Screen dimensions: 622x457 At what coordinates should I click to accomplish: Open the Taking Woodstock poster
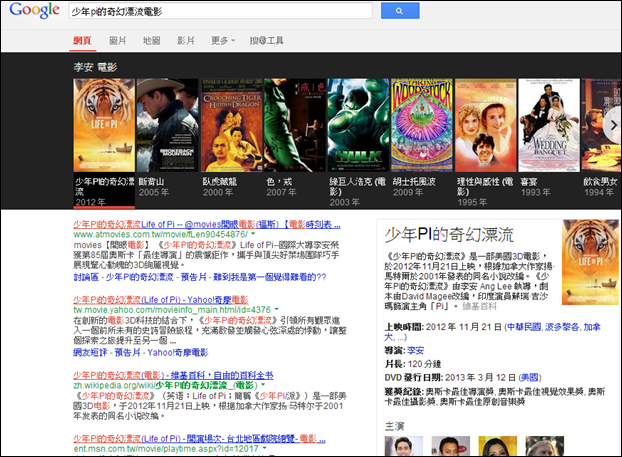(422, 125)
